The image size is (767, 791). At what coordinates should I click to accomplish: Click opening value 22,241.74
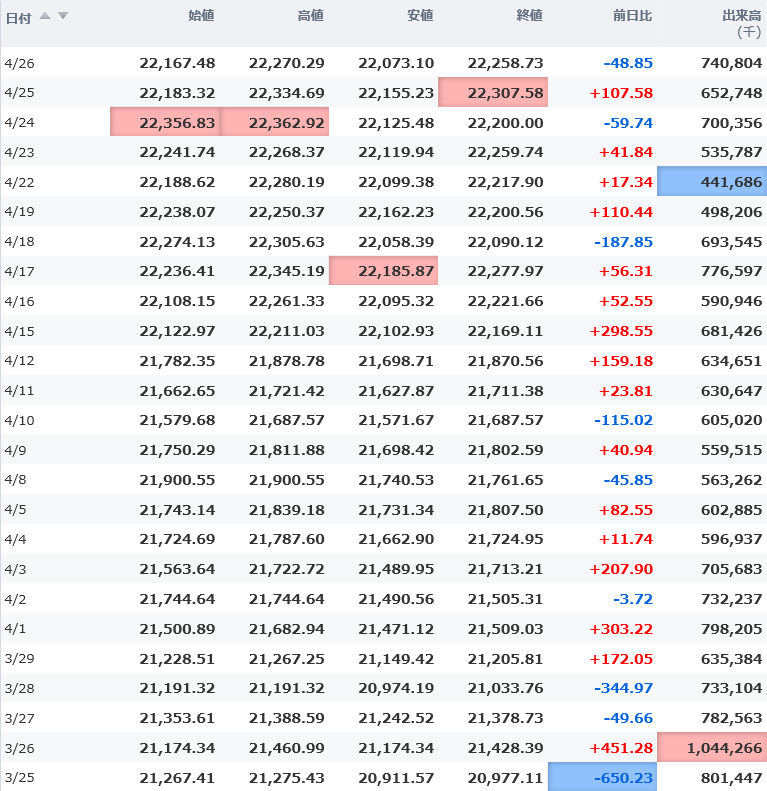(177, 152)
